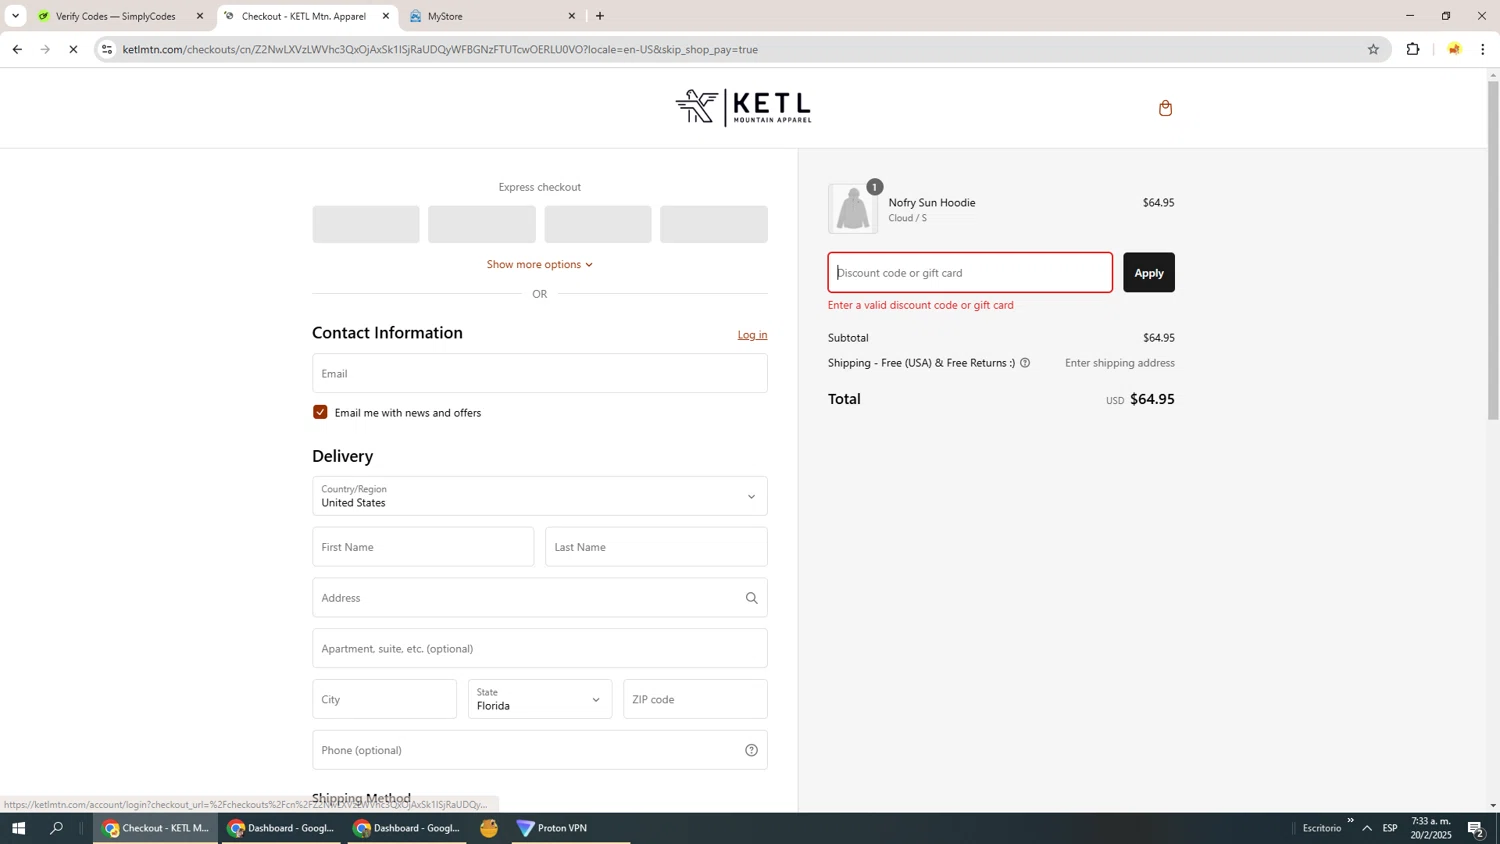Open the Windows Start menu
Viewport: 1500px width, 844px height.
pos(18,828)
